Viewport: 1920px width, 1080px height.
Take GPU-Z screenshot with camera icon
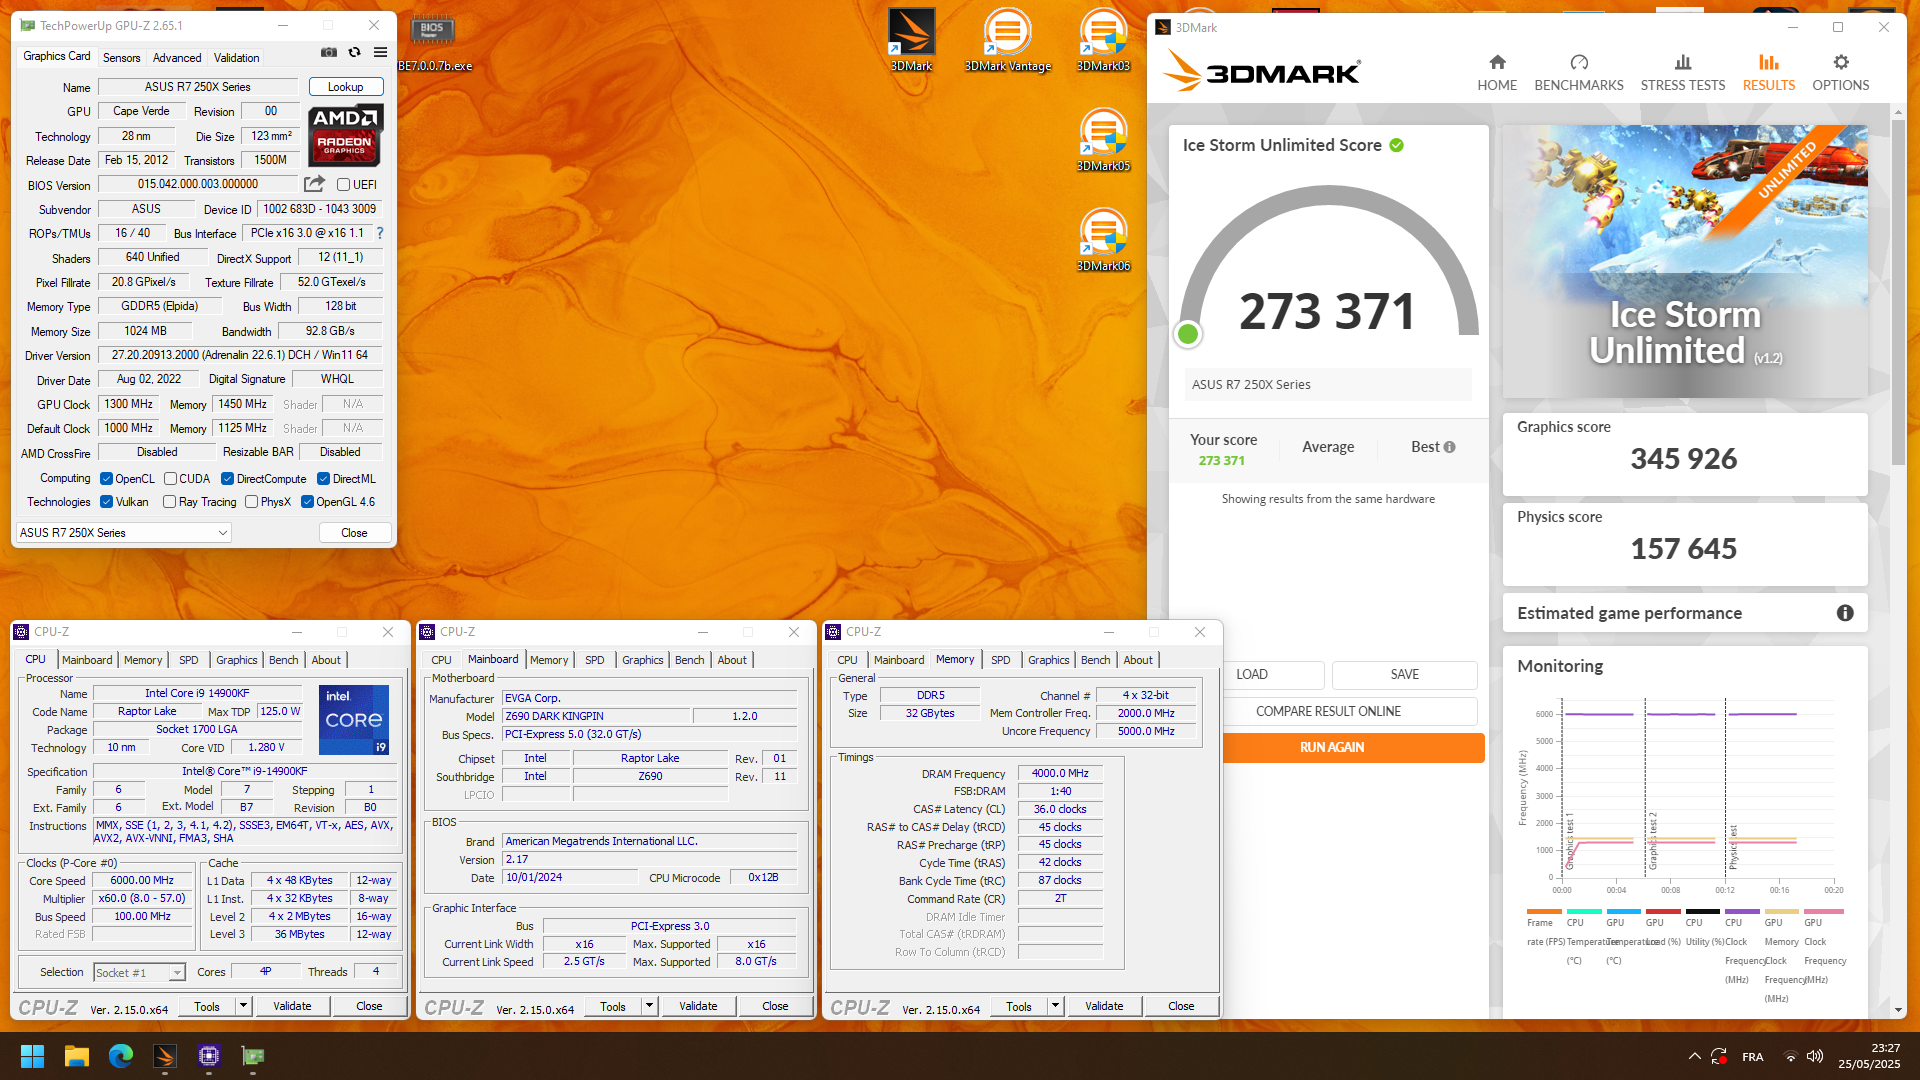(328, 53)
